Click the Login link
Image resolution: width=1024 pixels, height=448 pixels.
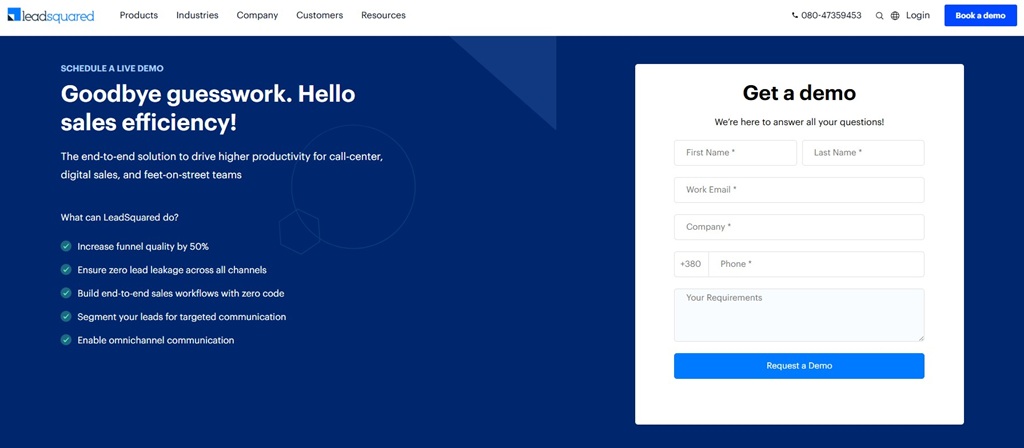pyautogui.click(x=917, y=16)
